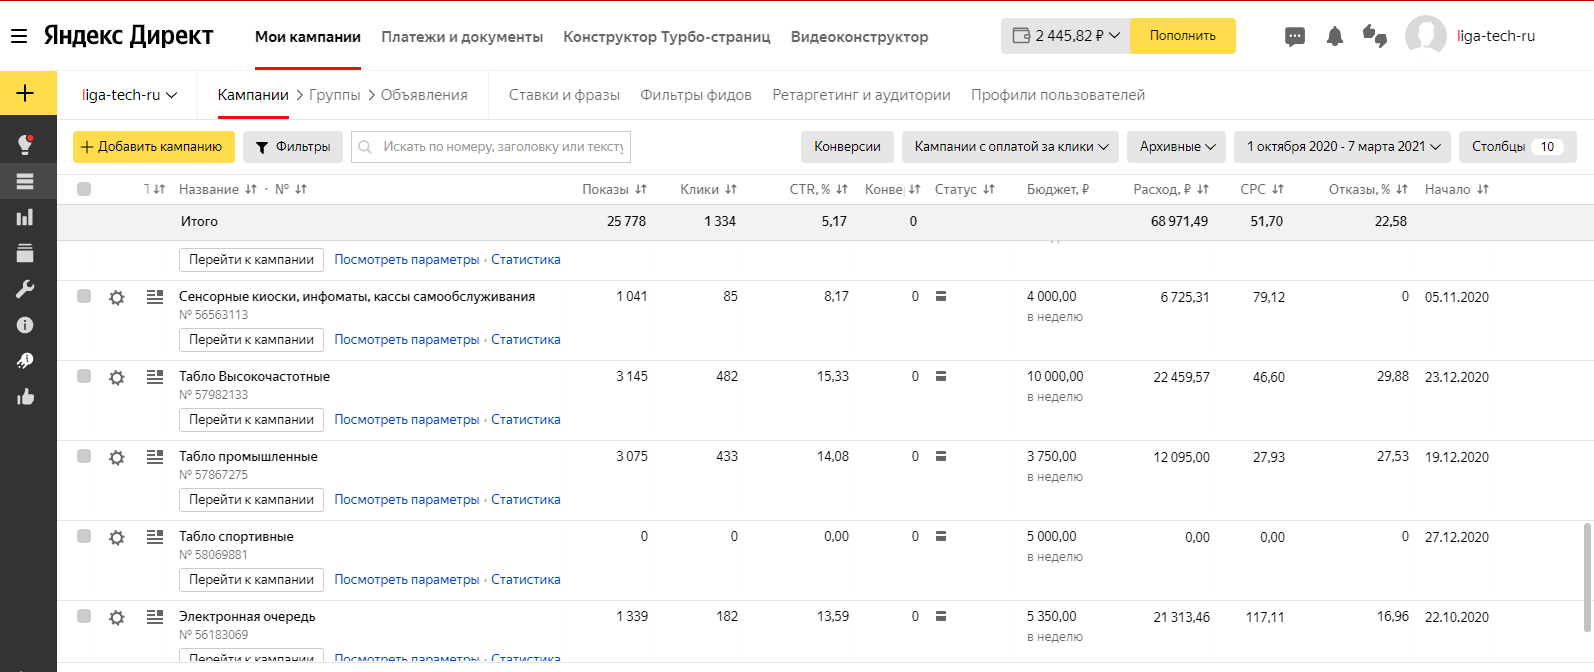Switch to Платежи и документы tab
Viewport: 1594px width, 672px height.
click(462, 37)
